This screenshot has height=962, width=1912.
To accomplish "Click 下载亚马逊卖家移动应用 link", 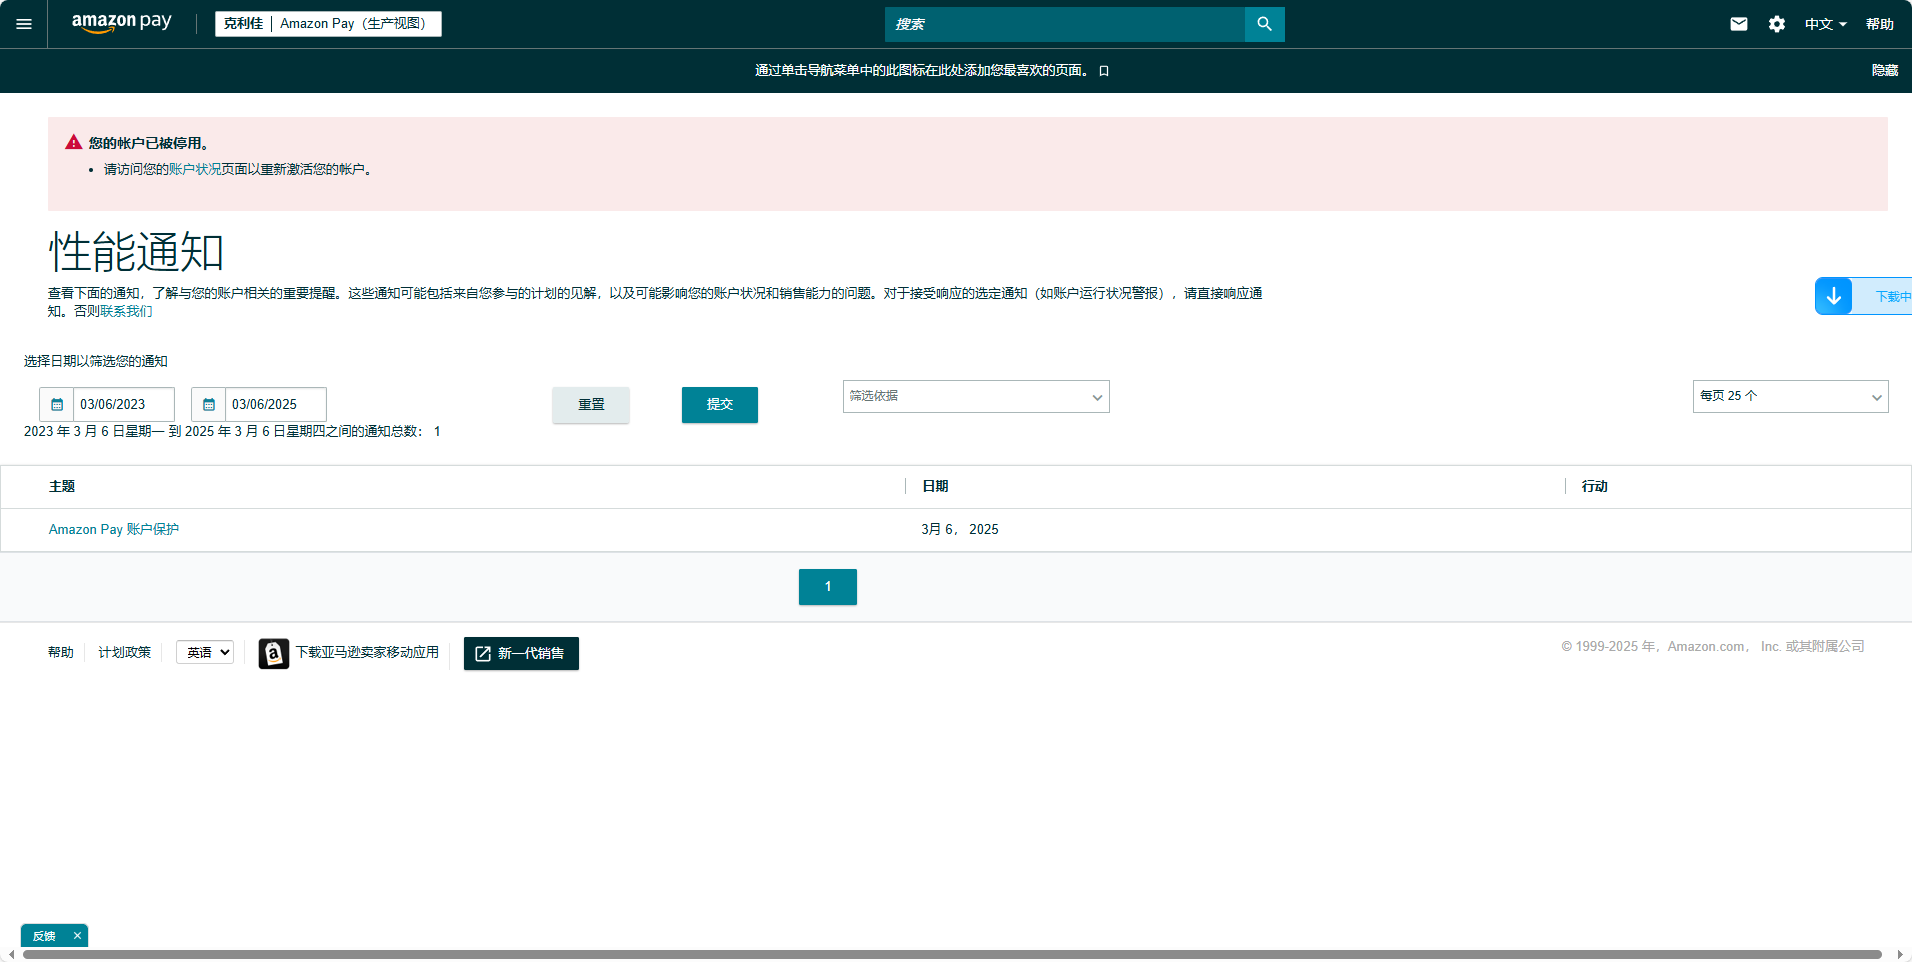I will click(x=367, y=652).
